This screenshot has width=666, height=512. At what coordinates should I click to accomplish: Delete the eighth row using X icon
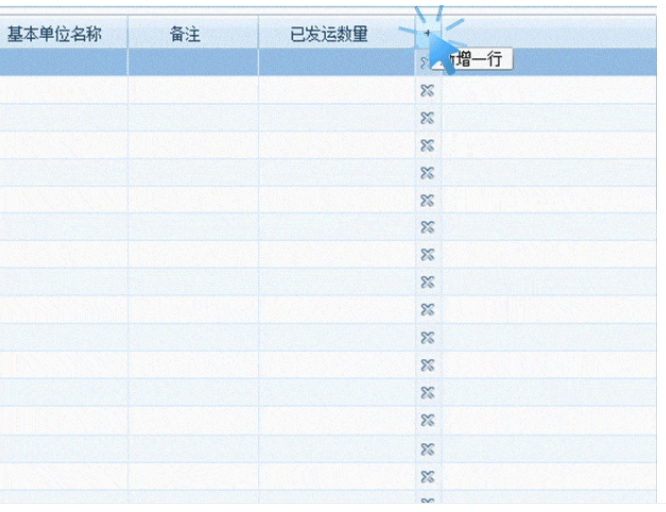[427, 255]
